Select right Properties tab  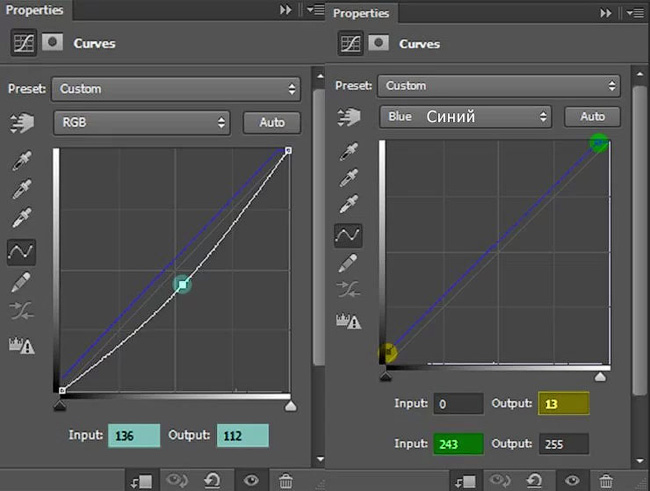[x=361, y=13]
